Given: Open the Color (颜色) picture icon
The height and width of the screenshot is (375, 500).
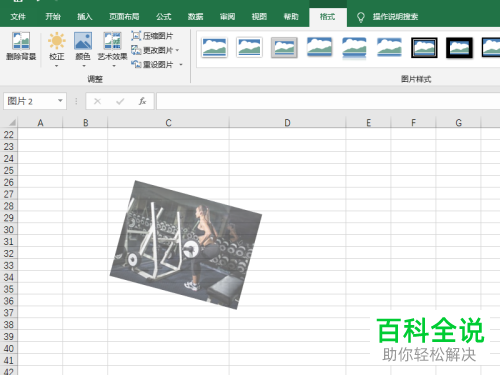Looking at the screenshot, I should pyautogui.click(x=83, y=41).
